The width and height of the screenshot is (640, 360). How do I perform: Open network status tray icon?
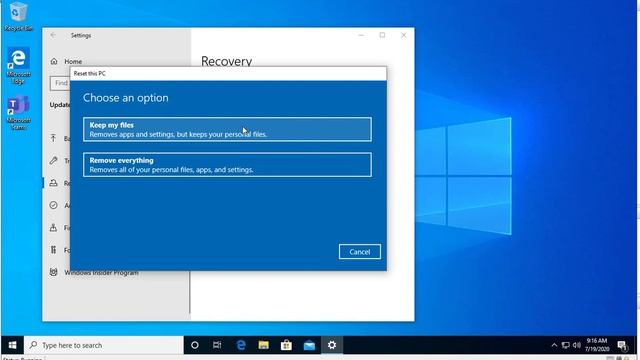pyautogui.click(x=565, y=345)
